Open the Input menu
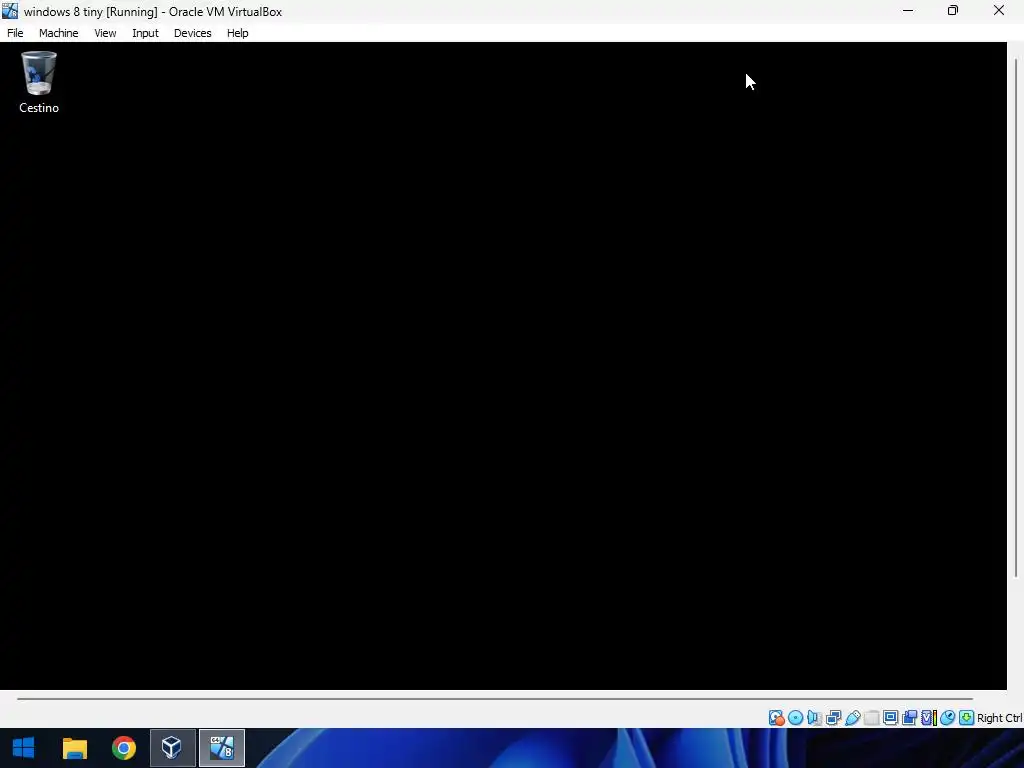This screenshot has height=768, width=1024. click(x=145, y=33)
